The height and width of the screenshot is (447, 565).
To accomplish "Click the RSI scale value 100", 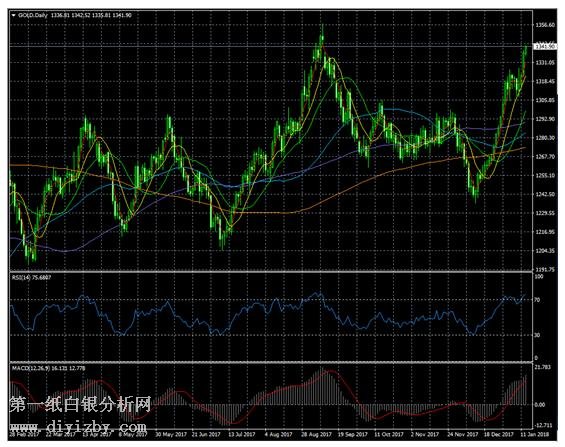I will point(539,277).
